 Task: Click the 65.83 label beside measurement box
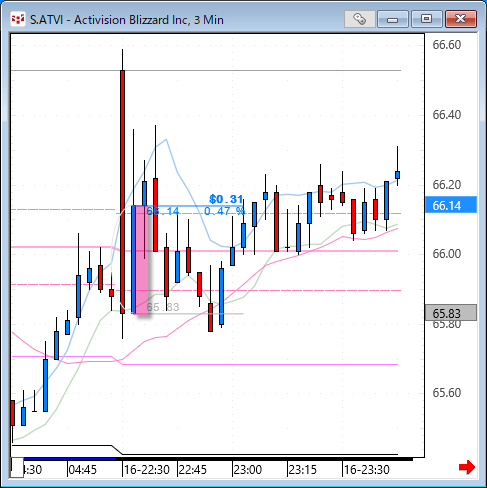click(x=163, y=307)
